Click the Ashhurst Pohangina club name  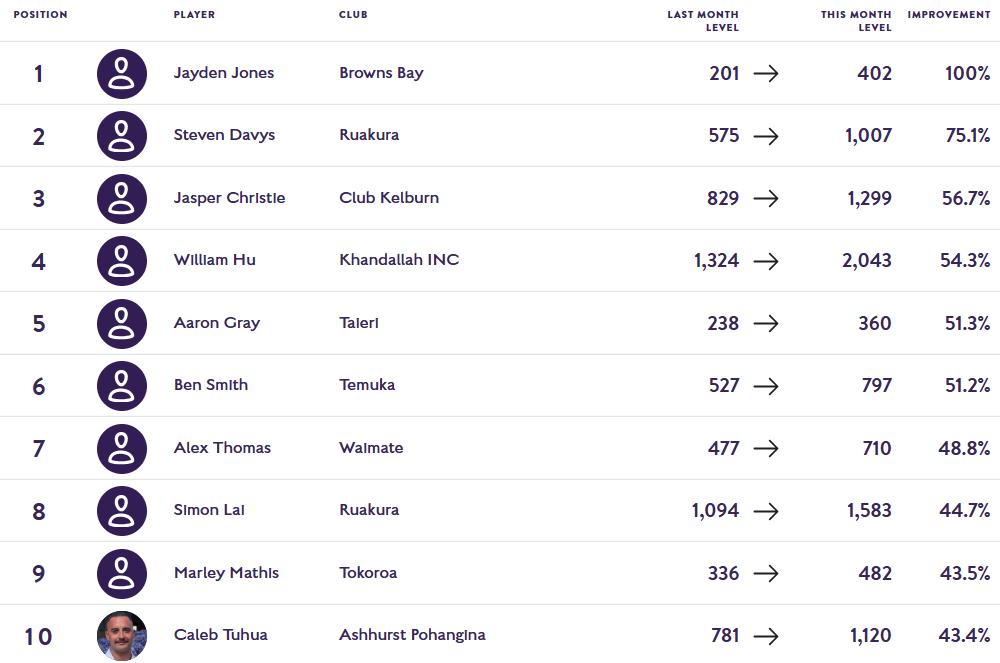coord(412,635)
